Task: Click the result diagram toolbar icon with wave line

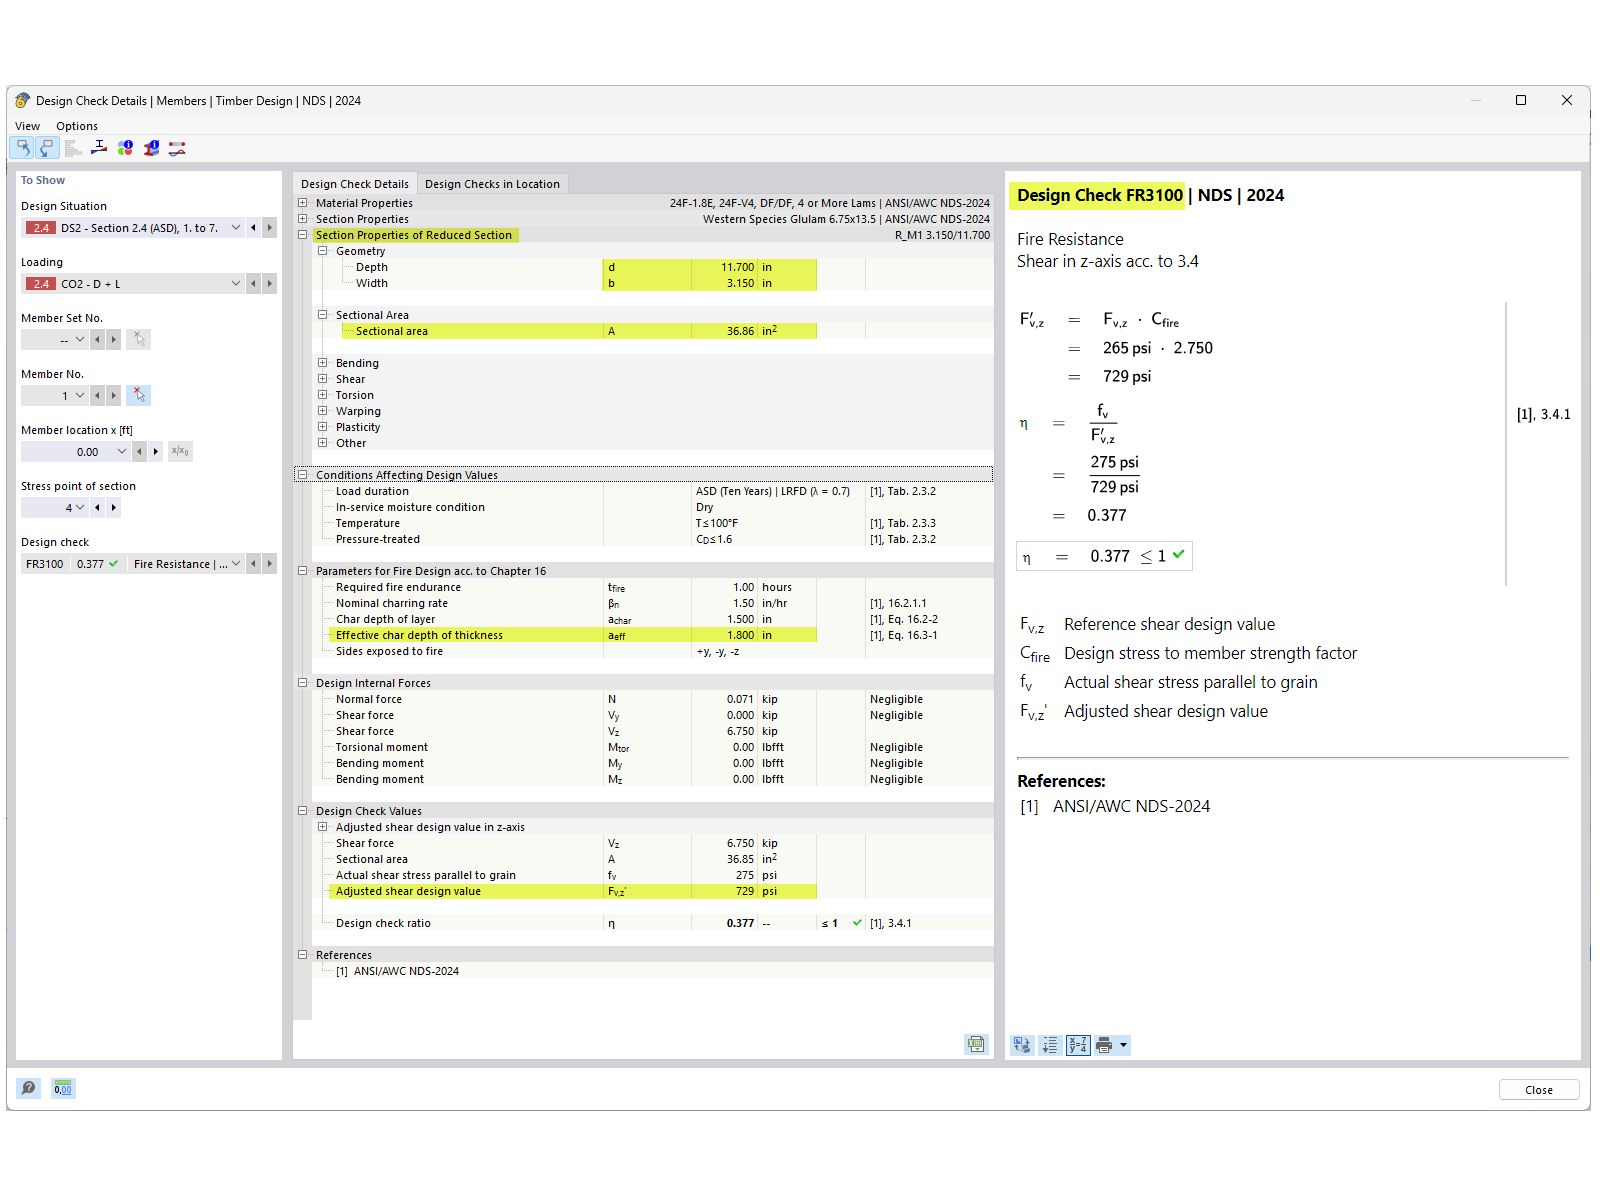Action: click(x=177, y=148)
